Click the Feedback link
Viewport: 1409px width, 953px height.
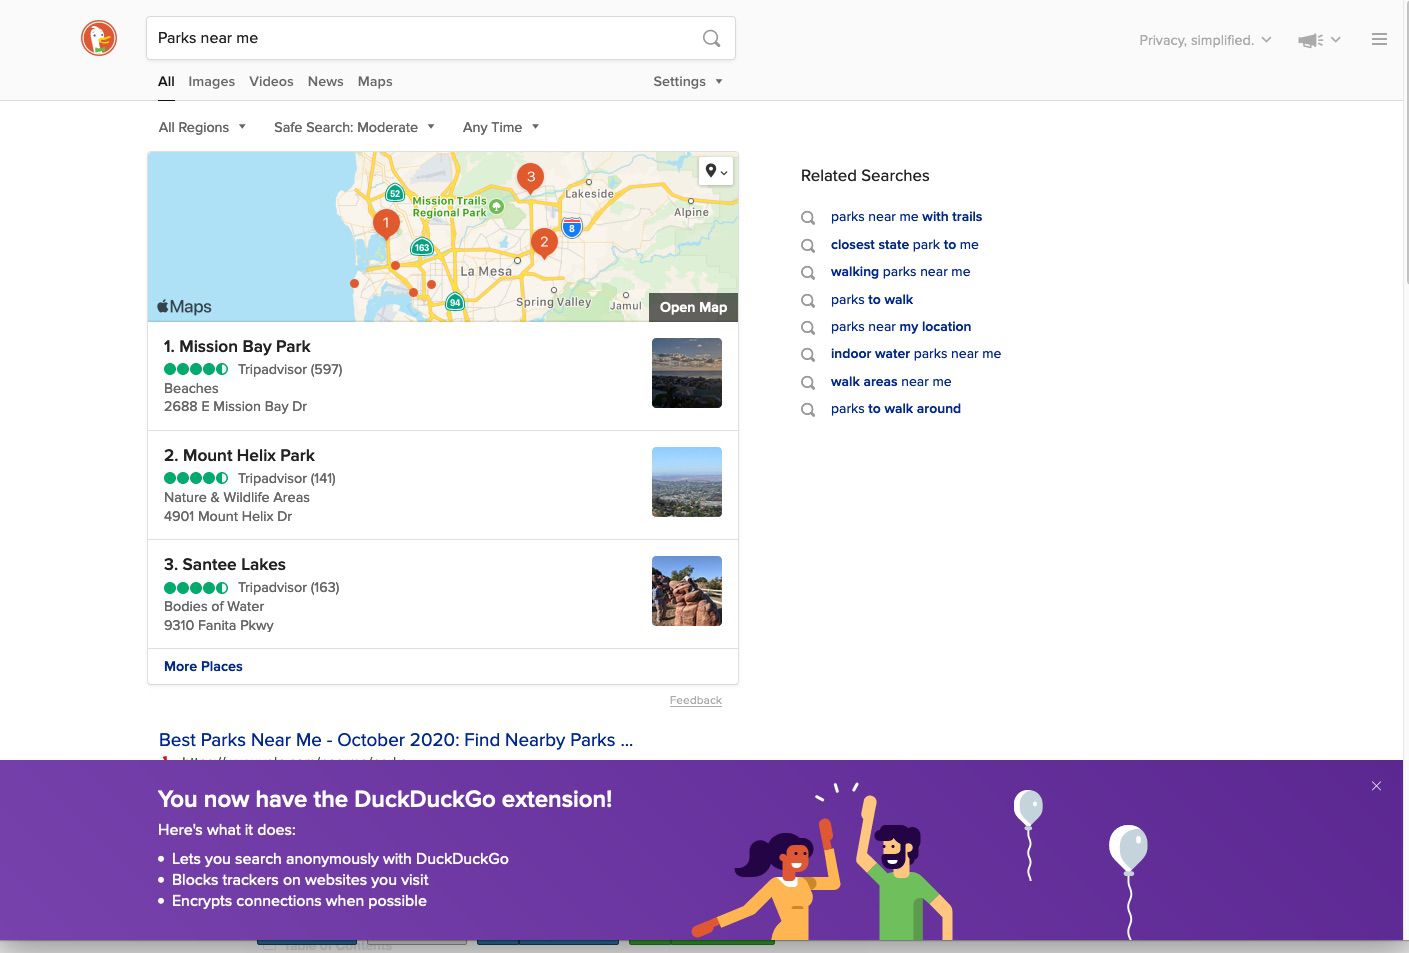click(x=696, y=700)
